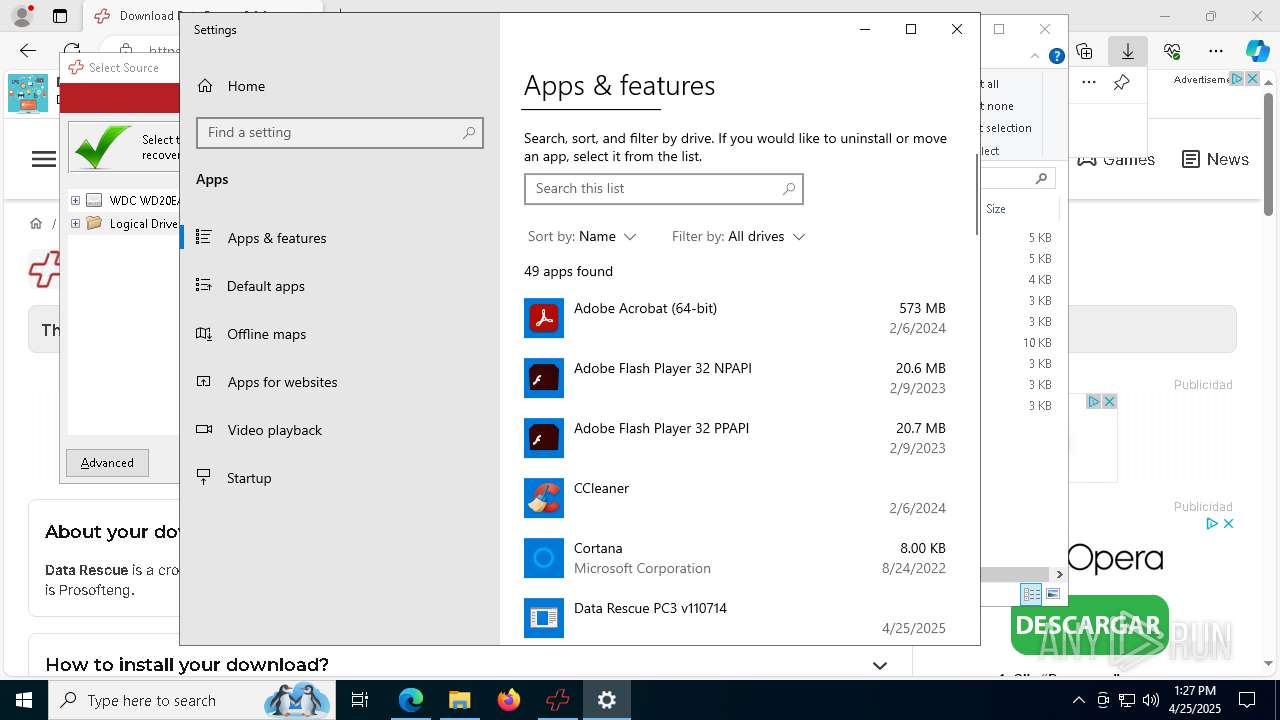The height and width of the screenshot is (720, 1280).
Task: Open Firefox from taskbar
Action: point(508,700)
